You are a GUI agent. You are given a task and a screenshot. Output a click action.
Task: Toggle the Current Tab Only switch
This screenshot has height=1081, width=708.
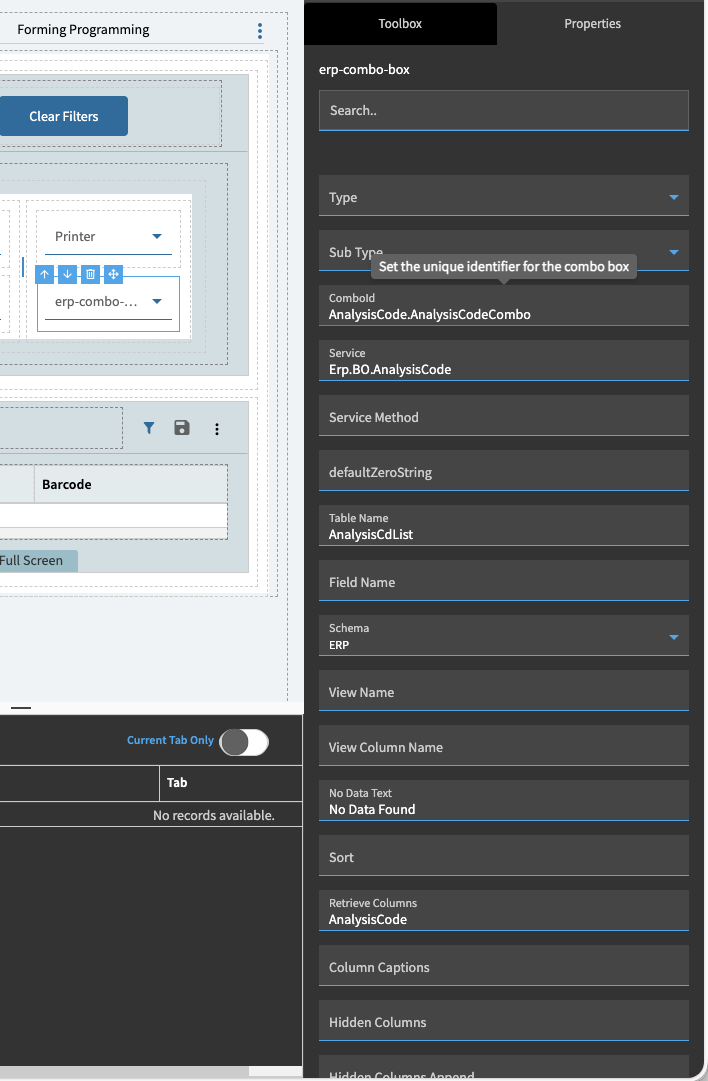[x=244, y=742]
